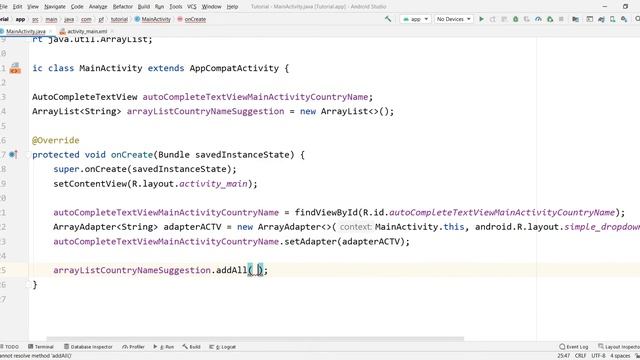Click the class gutter icon beside MainActivity declaration
This screenshot has height=360, width=640.
(15, 68)
